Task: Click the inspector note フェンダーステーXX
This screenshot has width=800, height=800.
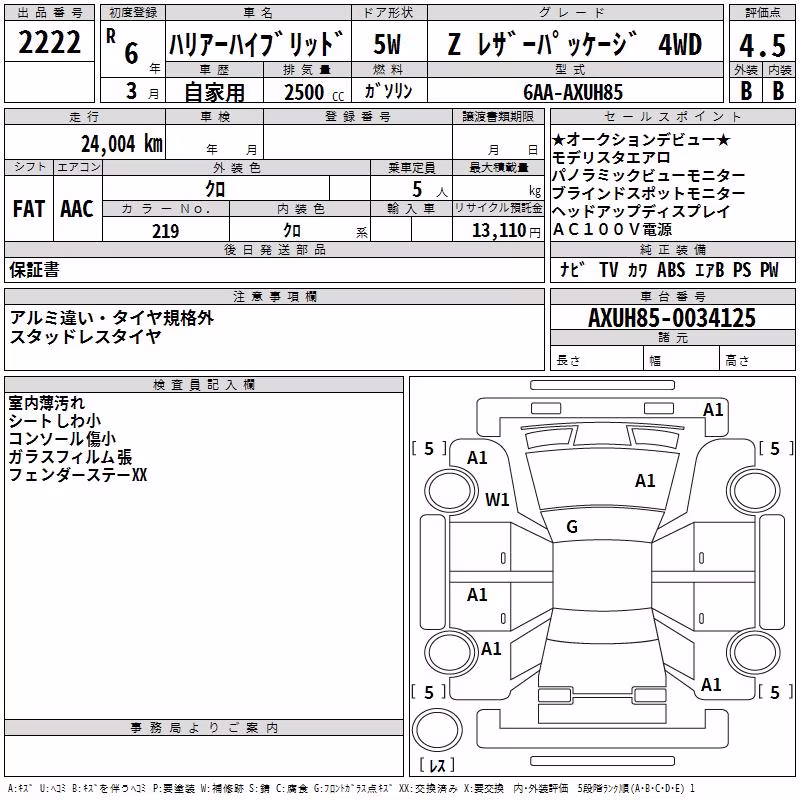Action: click(78, 475)
